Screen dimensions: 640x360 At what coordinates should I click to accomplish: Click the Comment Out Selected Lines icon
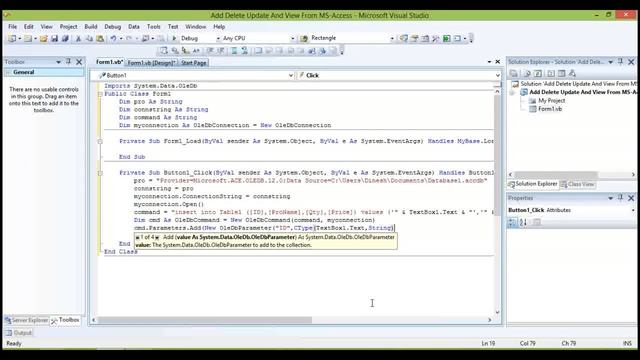coord(234,51)
